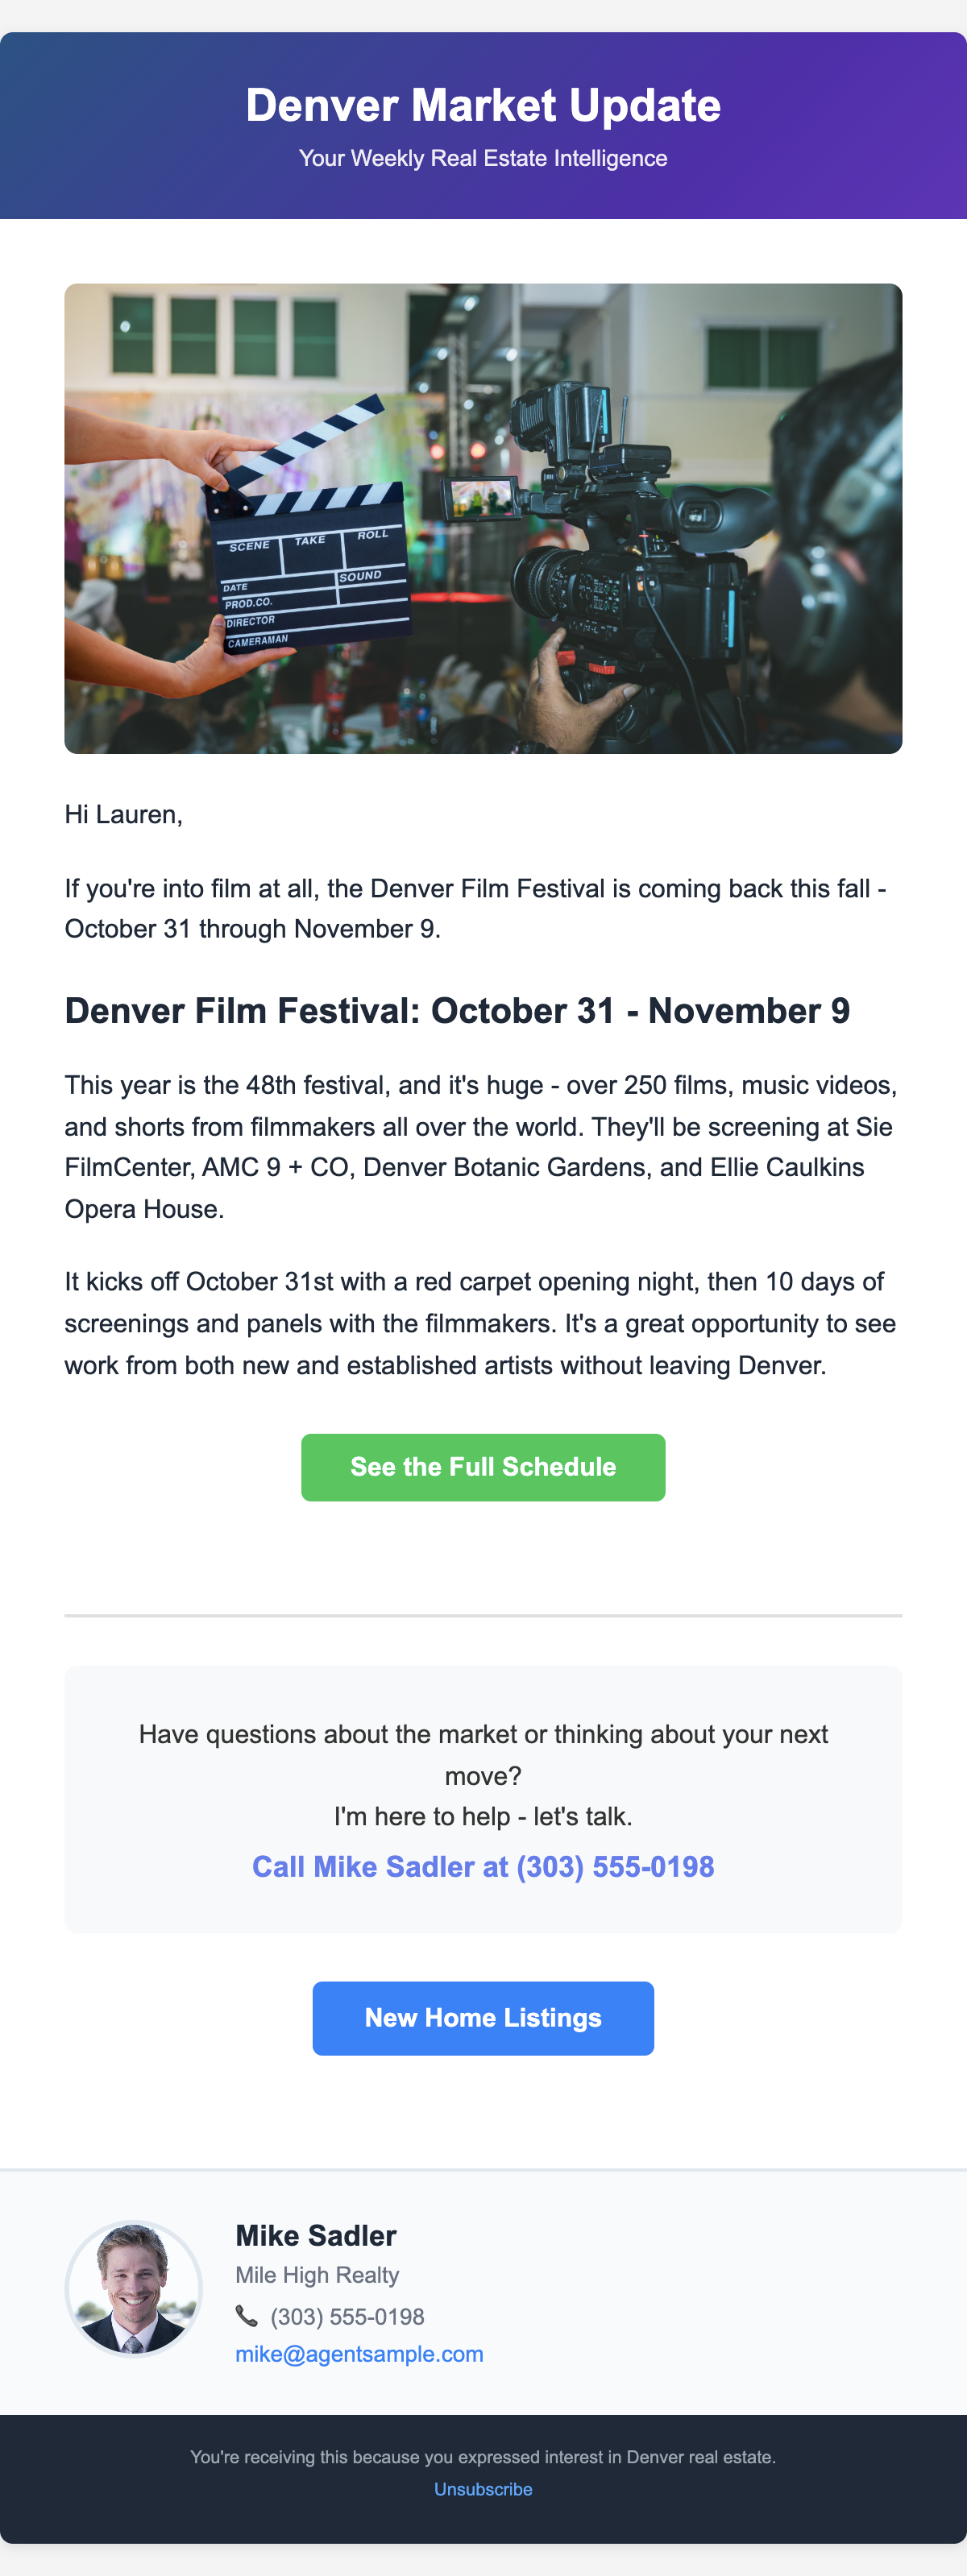The height and width of the screenshot is (2576, 967).
Task: Open the mike@agentsample.com email link
Action: 359,2354
